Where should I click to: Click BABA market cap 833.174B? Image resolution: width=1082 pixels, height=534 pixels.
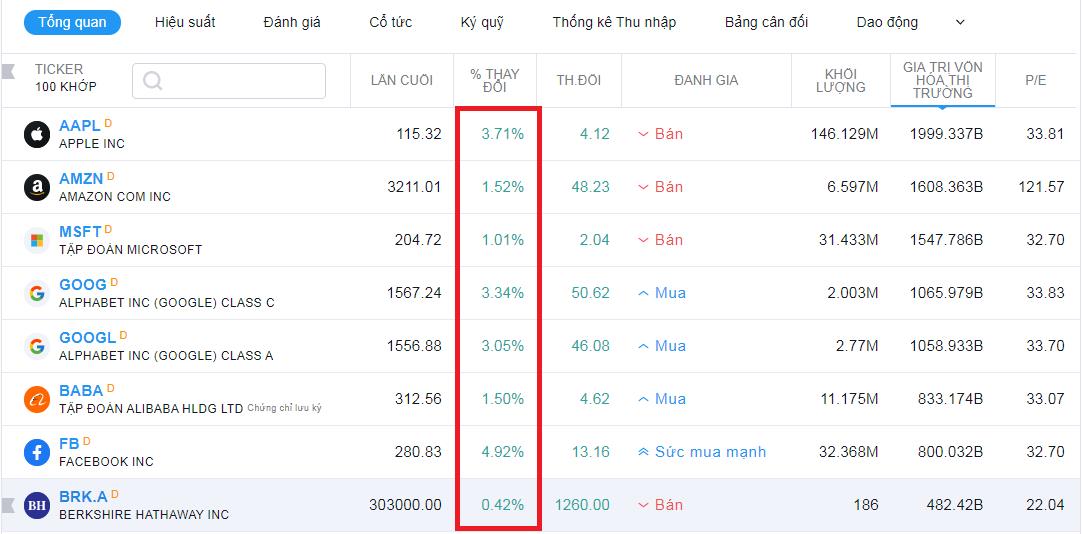pyautogui.click(x=950, y=399)
